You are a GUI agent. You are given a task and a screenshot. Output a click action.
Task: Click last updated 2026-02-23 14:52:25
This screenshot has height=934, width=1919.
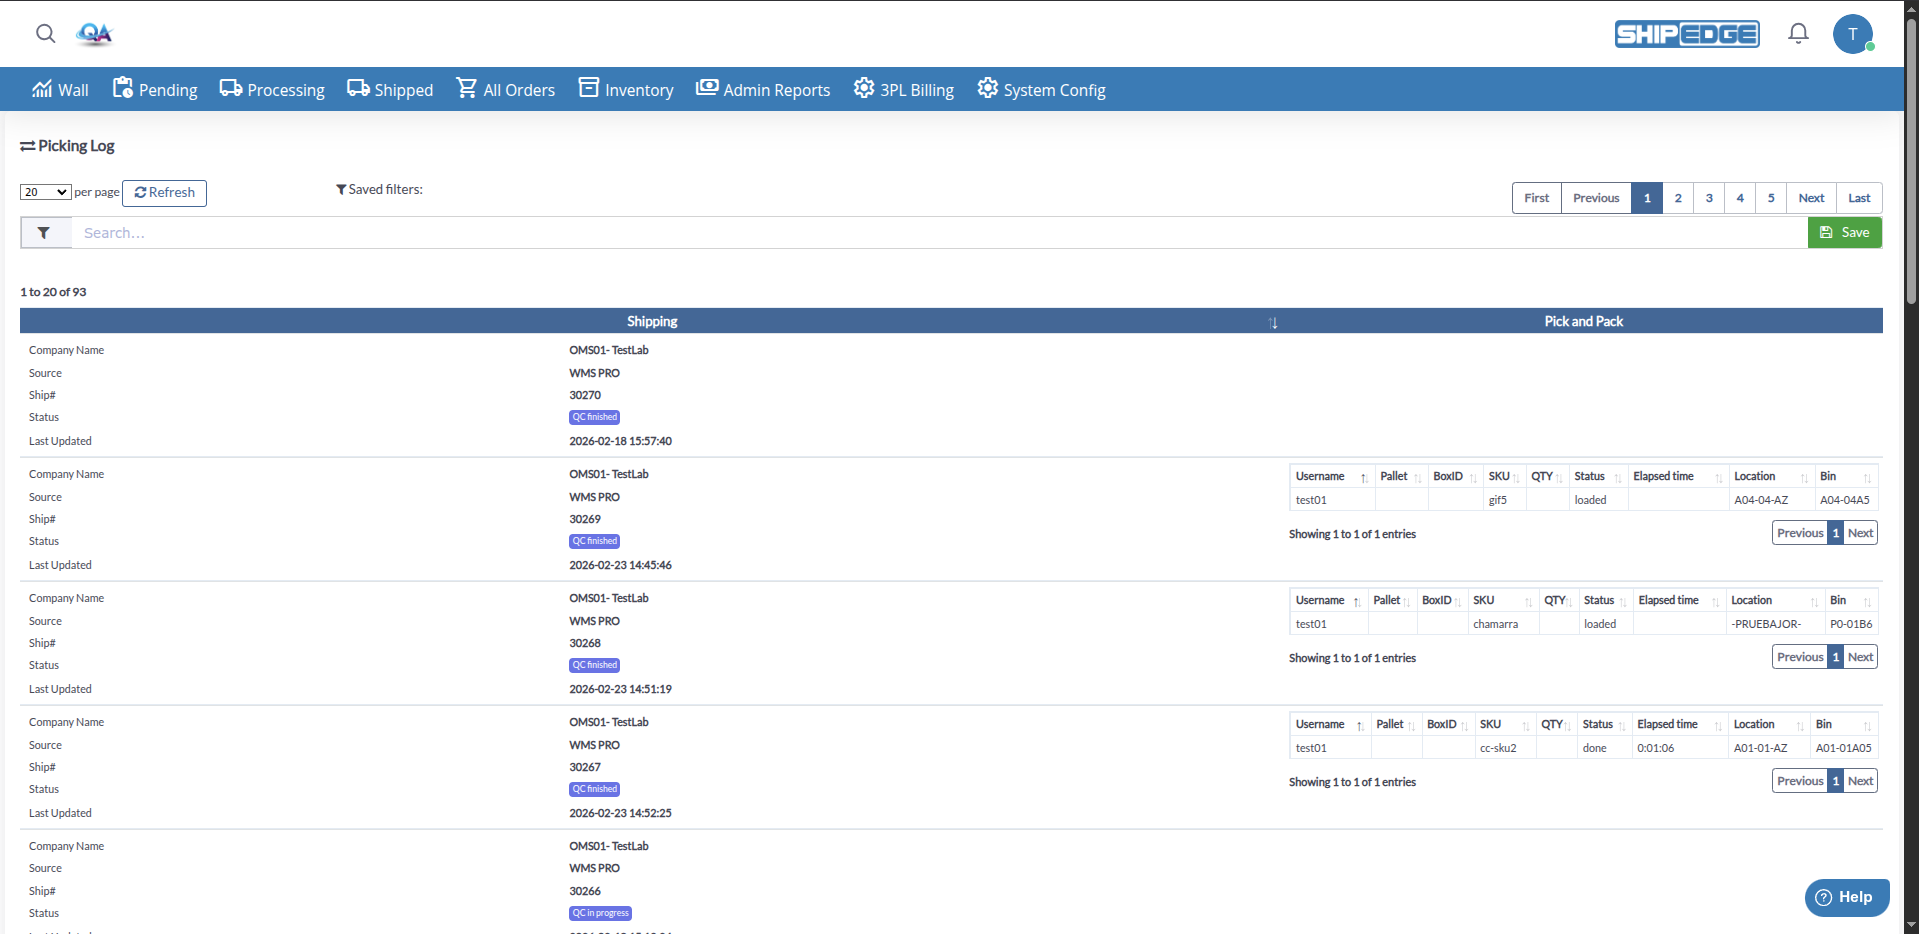click(620, 813)
